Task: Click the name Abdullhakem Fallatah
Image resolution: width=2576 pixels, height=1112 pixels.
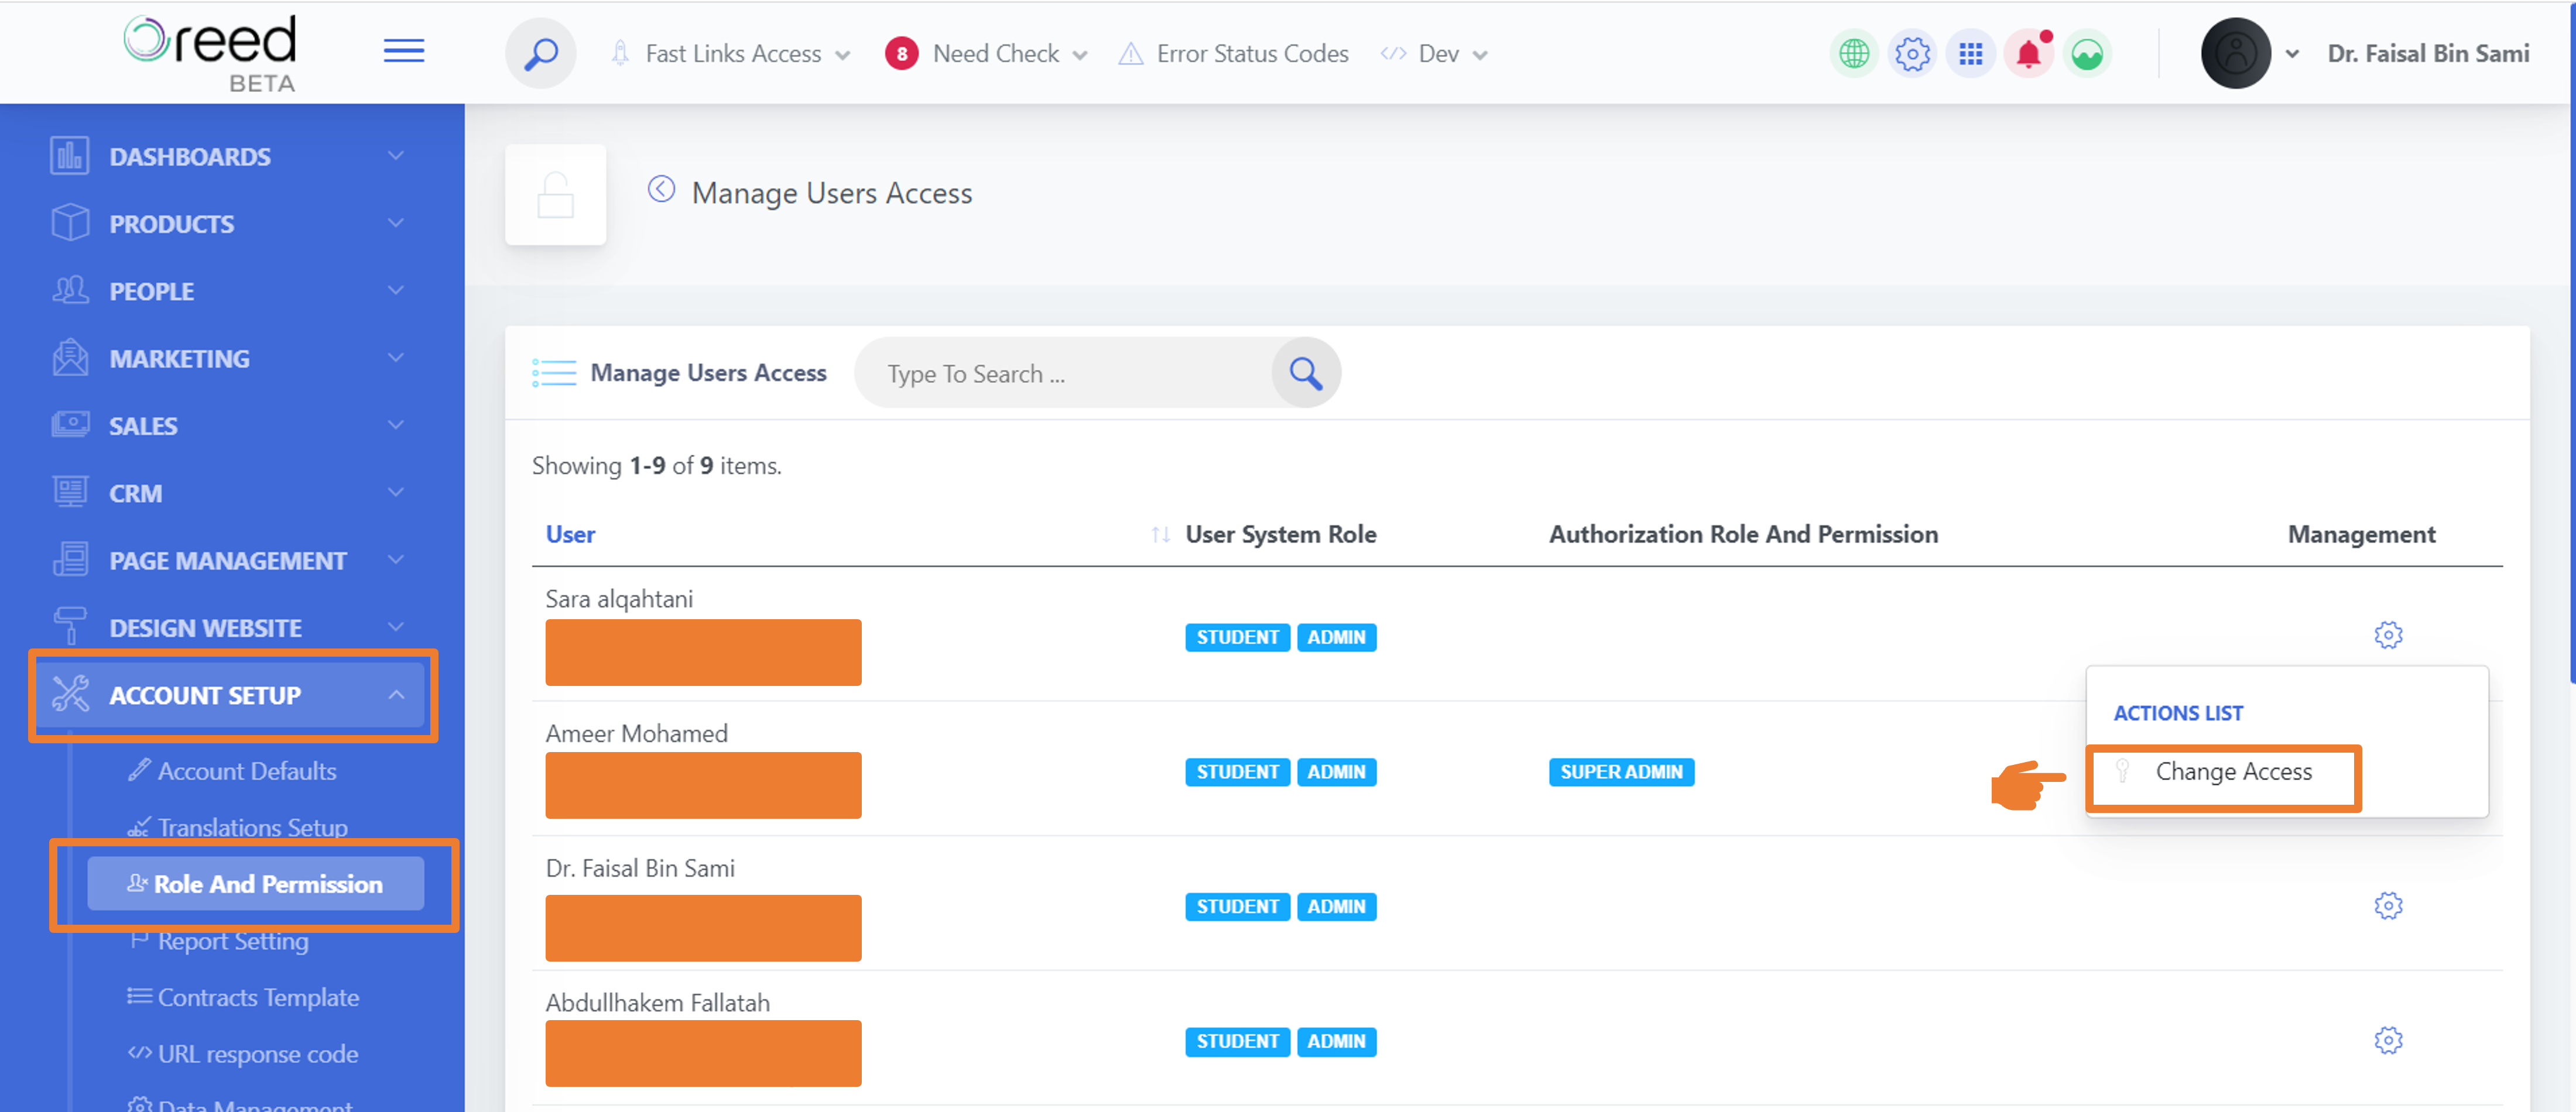Action: click(657, 1002)
